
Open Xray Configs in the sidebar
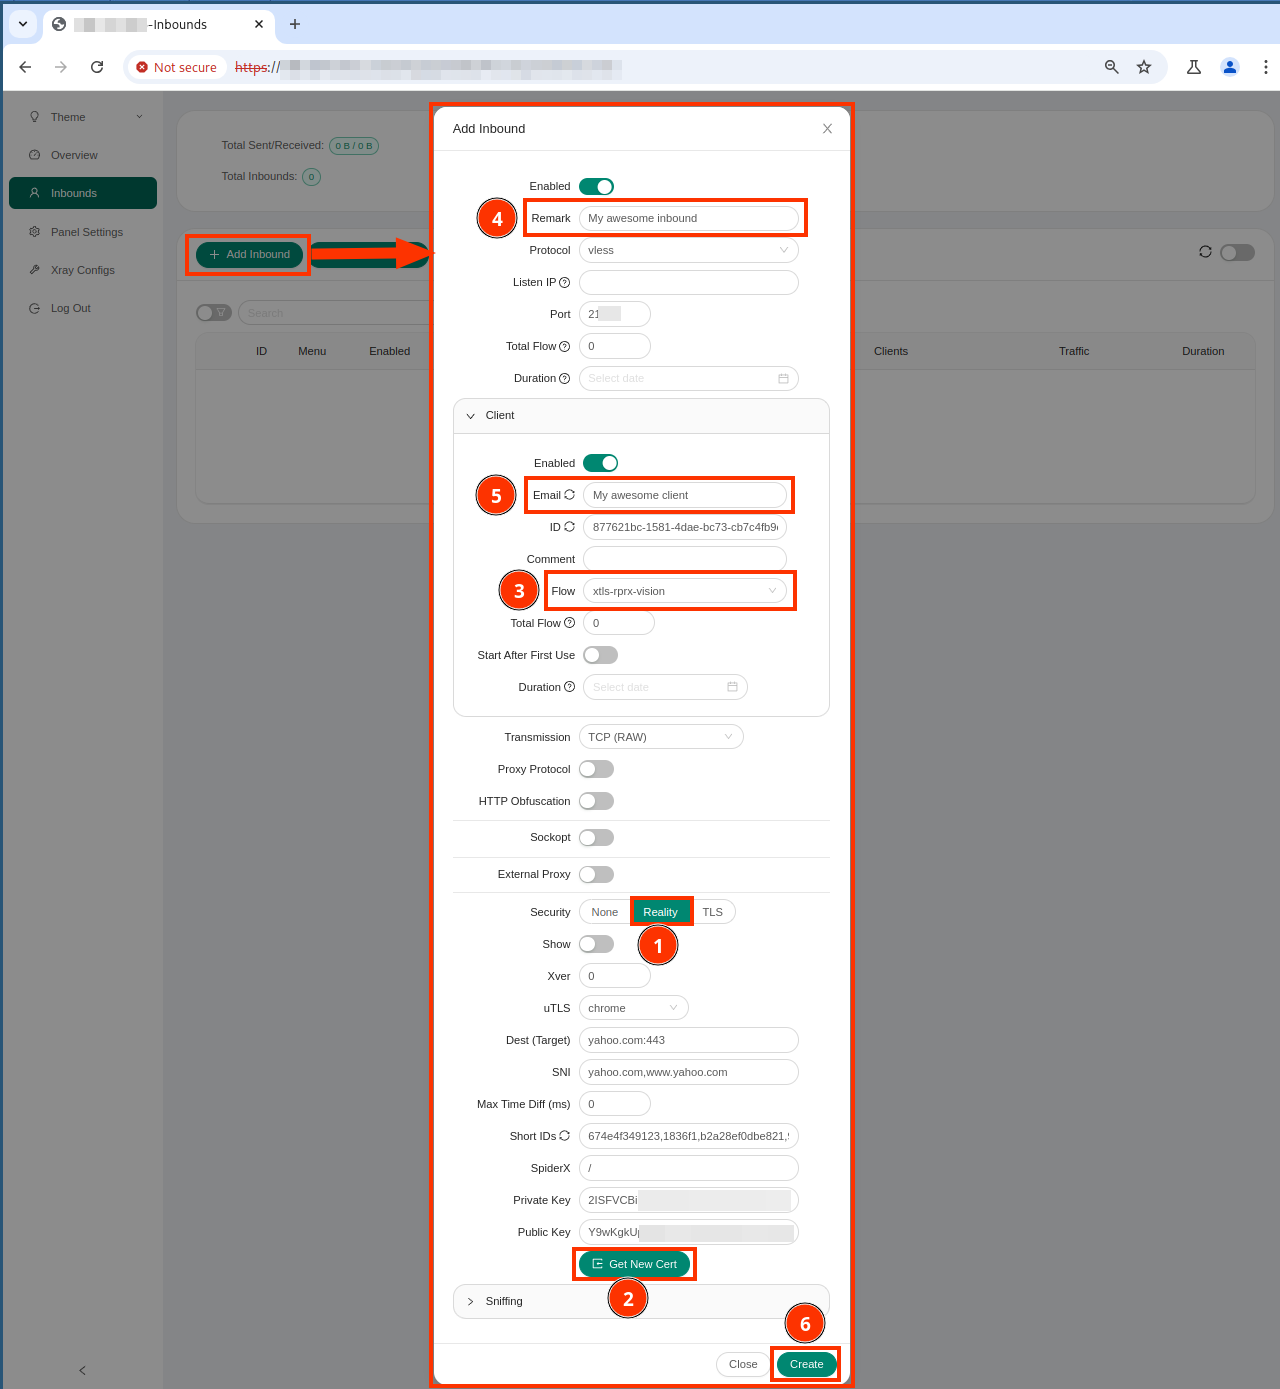[83, 270]
